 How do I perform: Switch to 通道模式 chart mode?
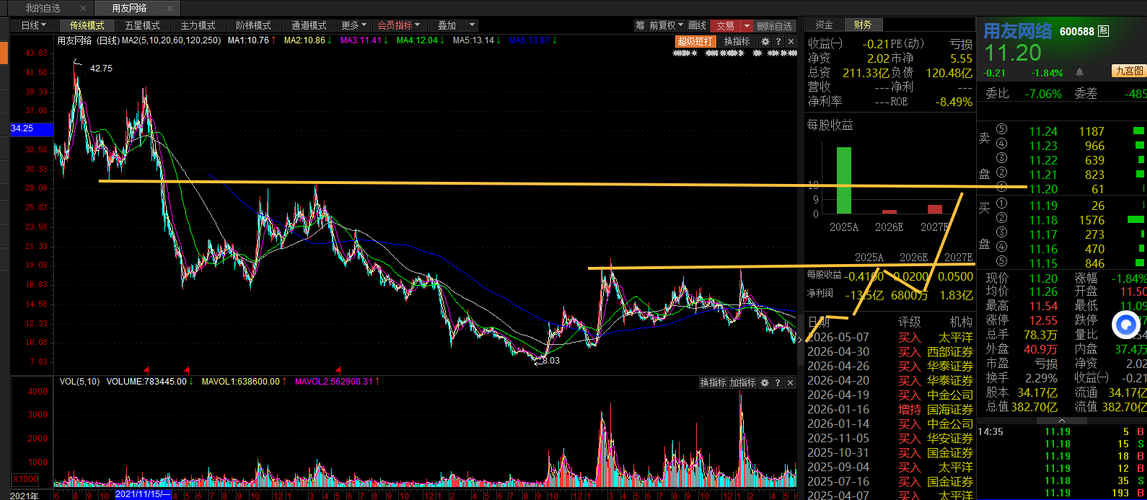coord(307,25)
